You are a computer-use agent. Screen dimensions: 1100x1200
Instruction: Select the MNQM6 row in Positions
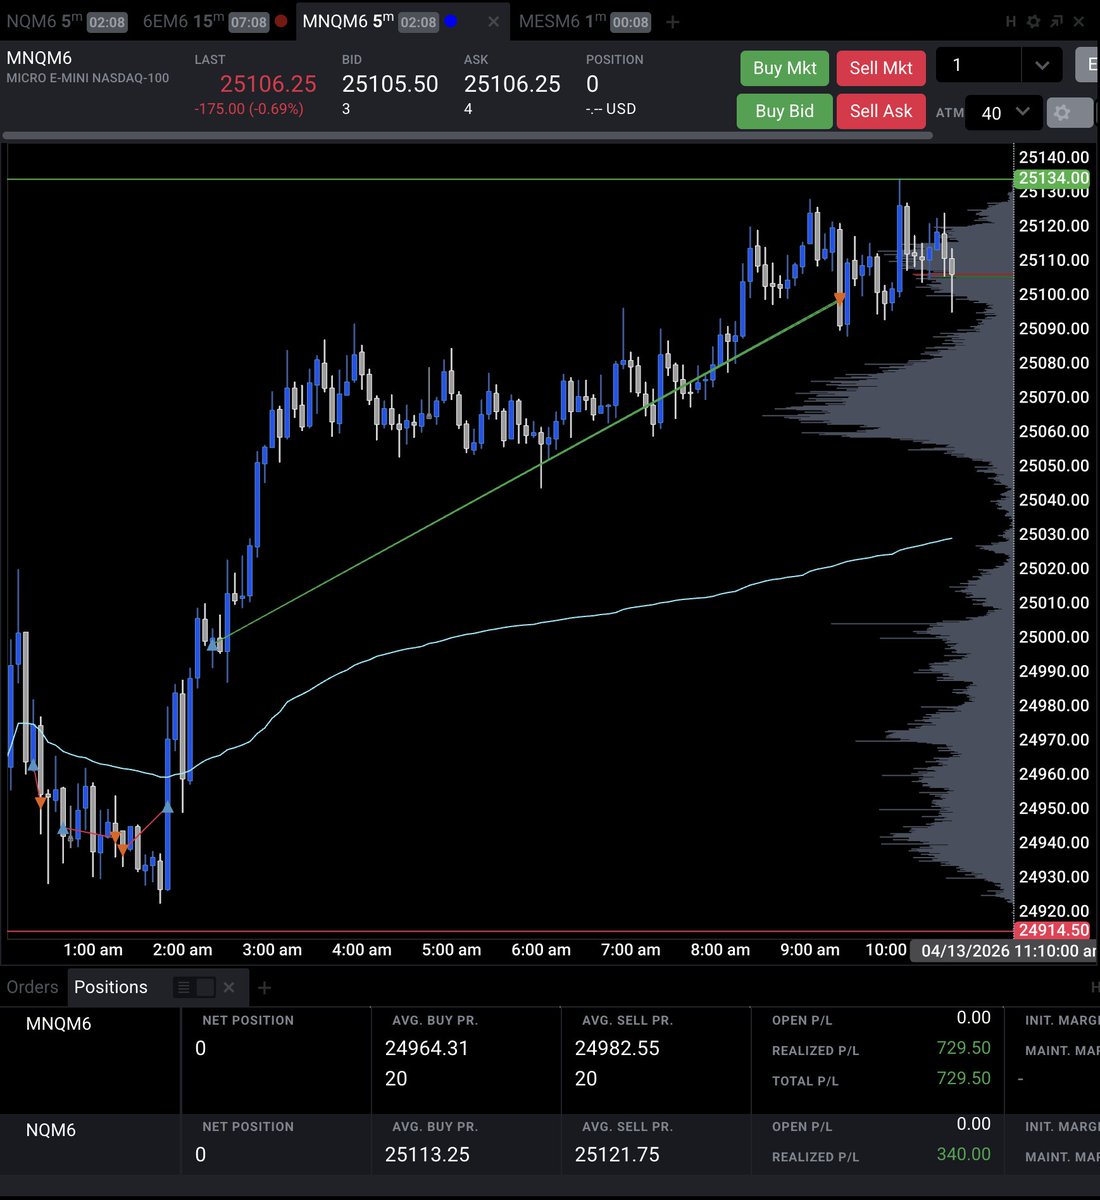[550, 1059]
